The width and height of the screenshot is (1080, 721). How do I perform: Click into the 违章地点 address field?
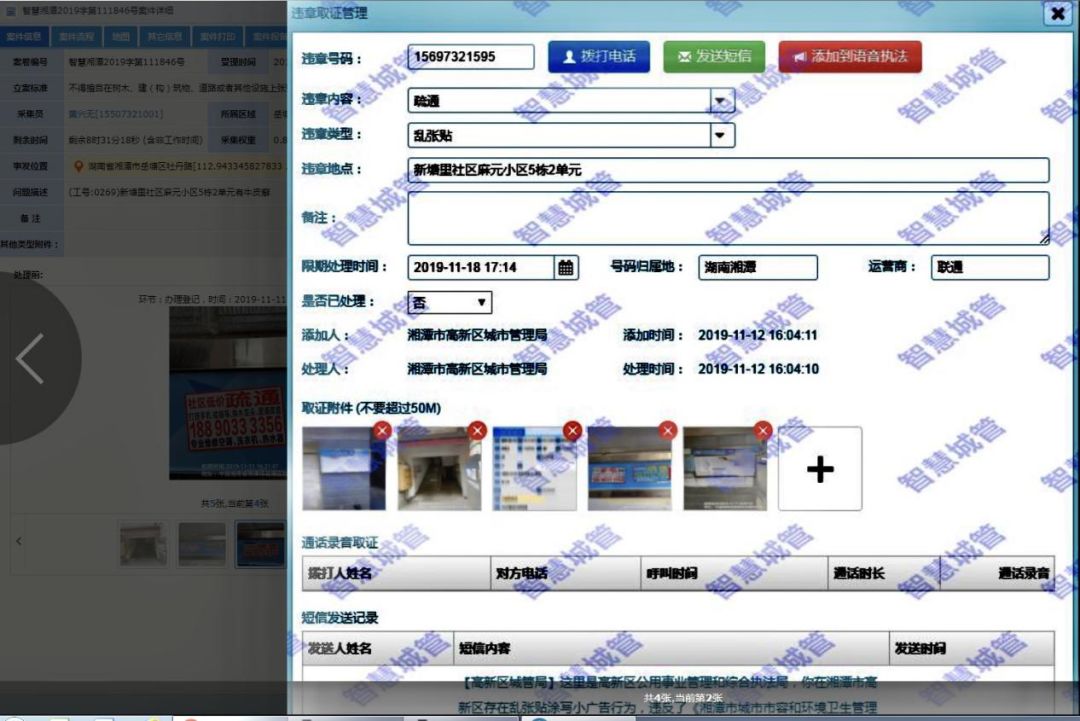pos(728,170)
